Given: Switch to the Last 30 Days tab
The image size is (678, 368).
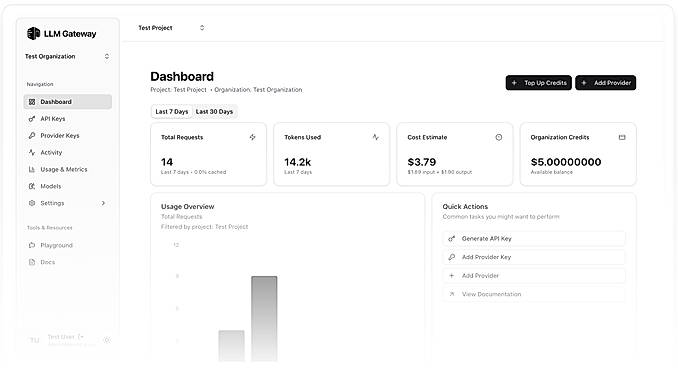Looking at the screenshot, I should (214, 112).
